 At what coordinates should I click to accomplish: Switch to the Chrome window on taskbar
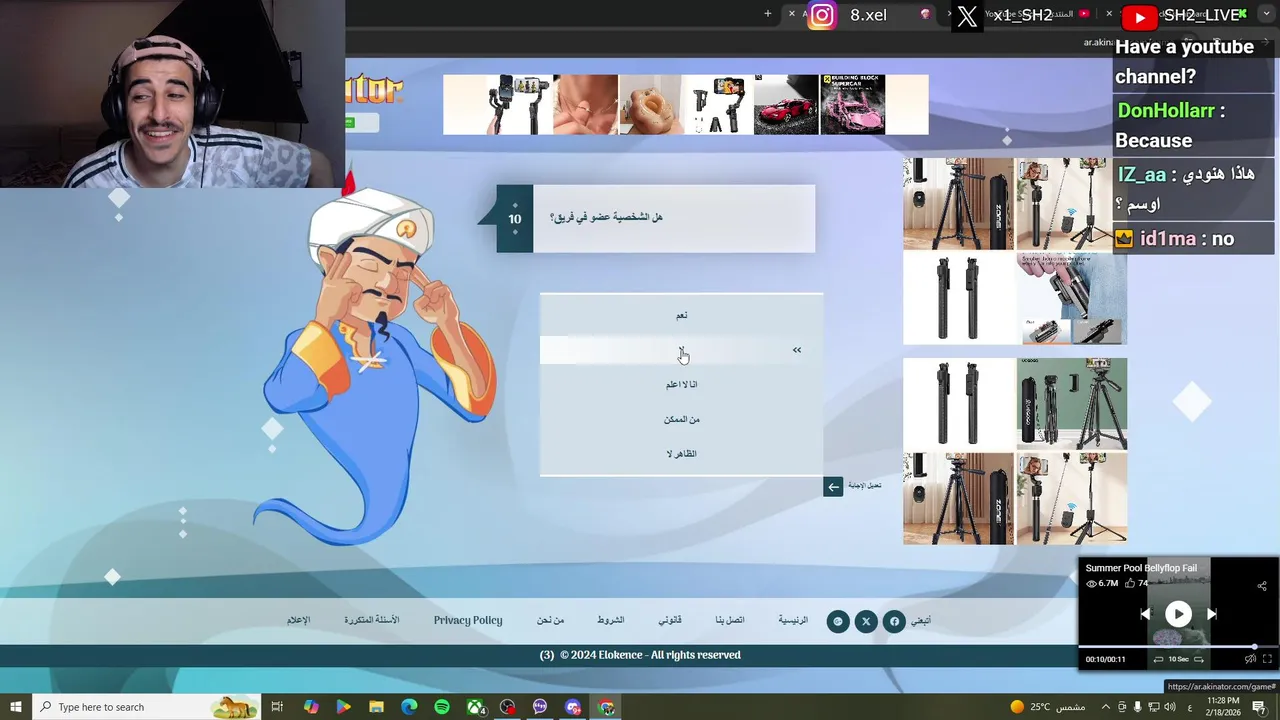(x=606, y=707)
